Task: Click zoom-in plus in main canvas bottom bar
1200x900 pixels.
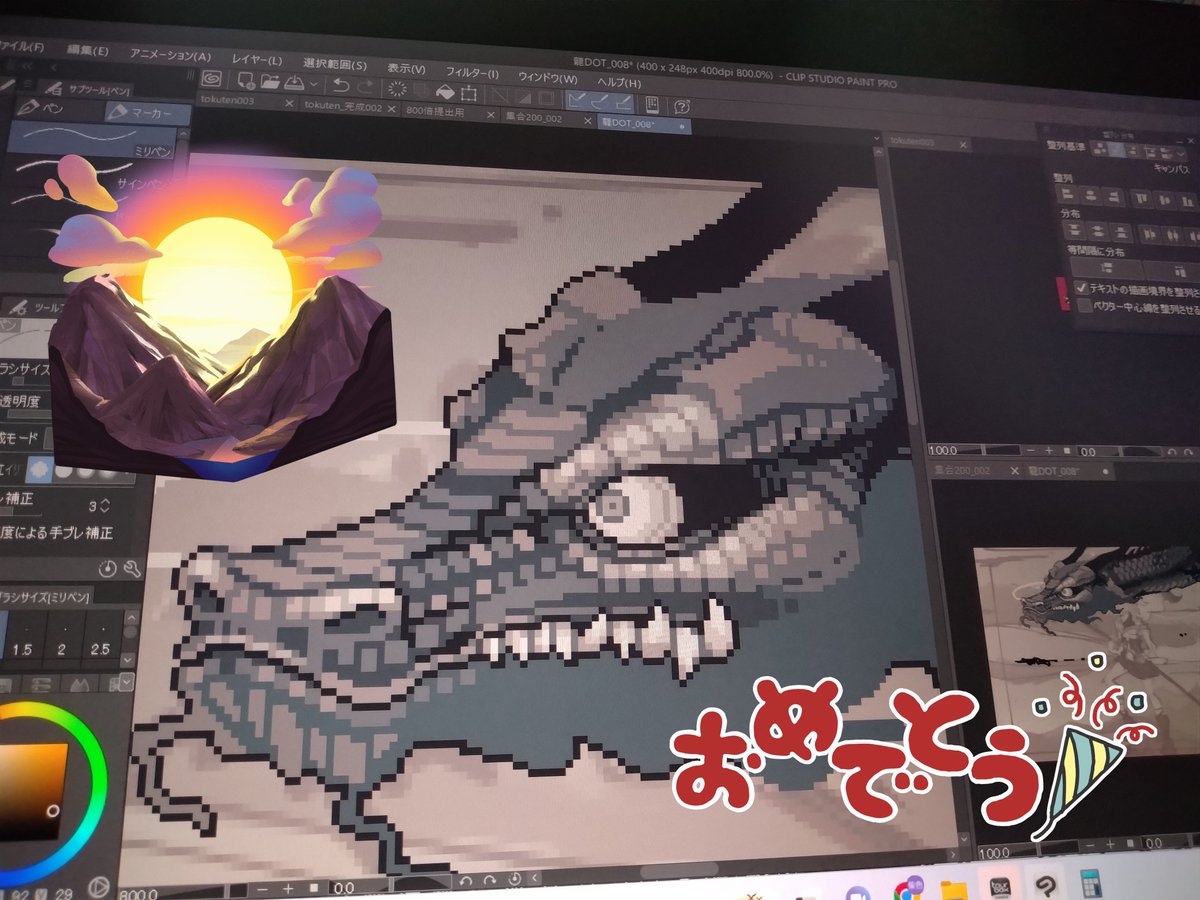Action: (288, 889)
